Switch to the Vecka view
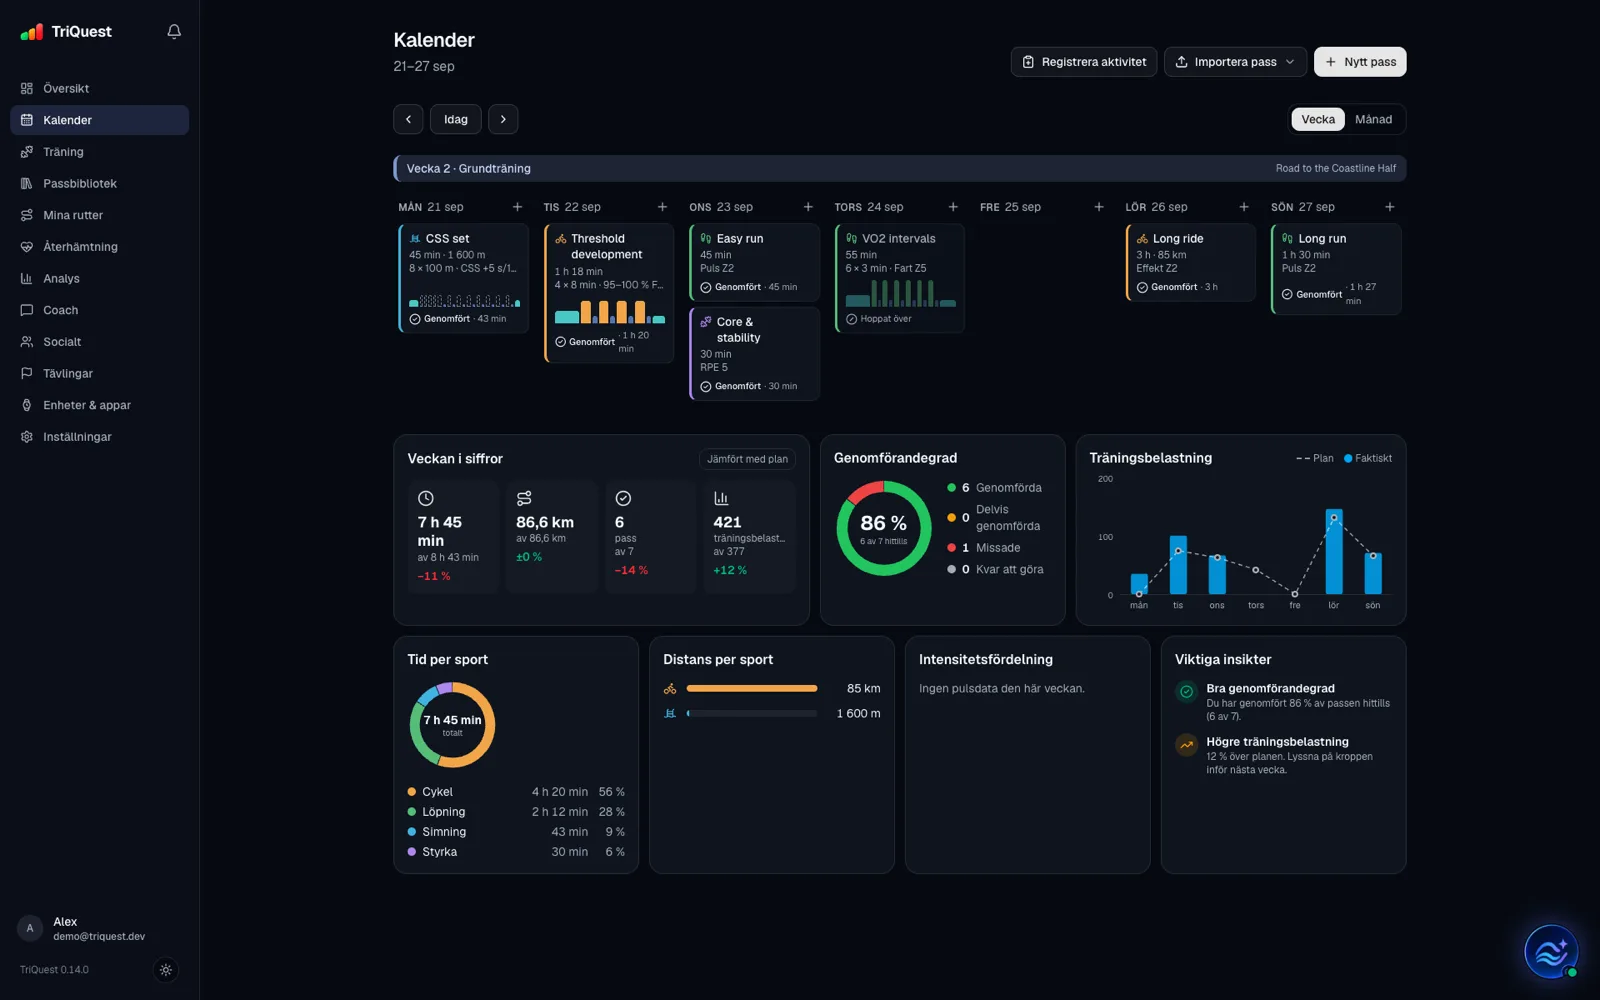The image size is (1600, 1000). 1318,119
